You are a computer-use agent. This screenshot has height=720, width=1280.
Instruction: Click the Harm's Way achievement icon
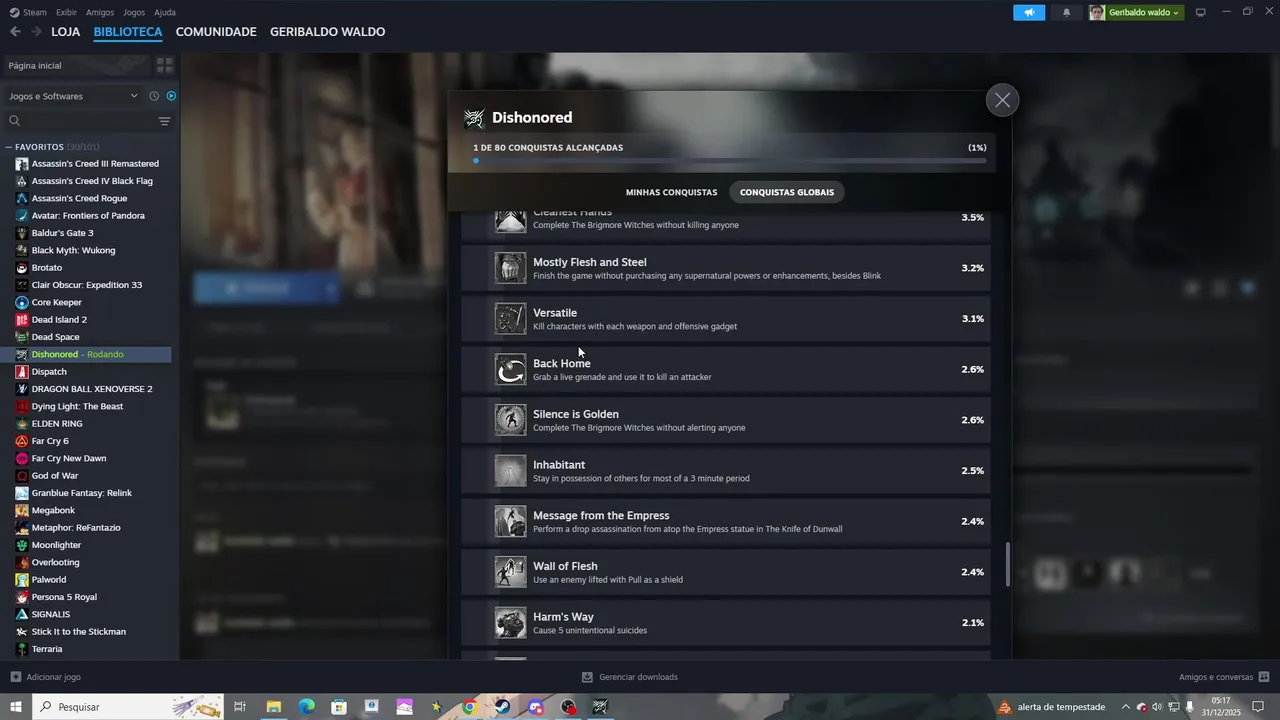510,623
